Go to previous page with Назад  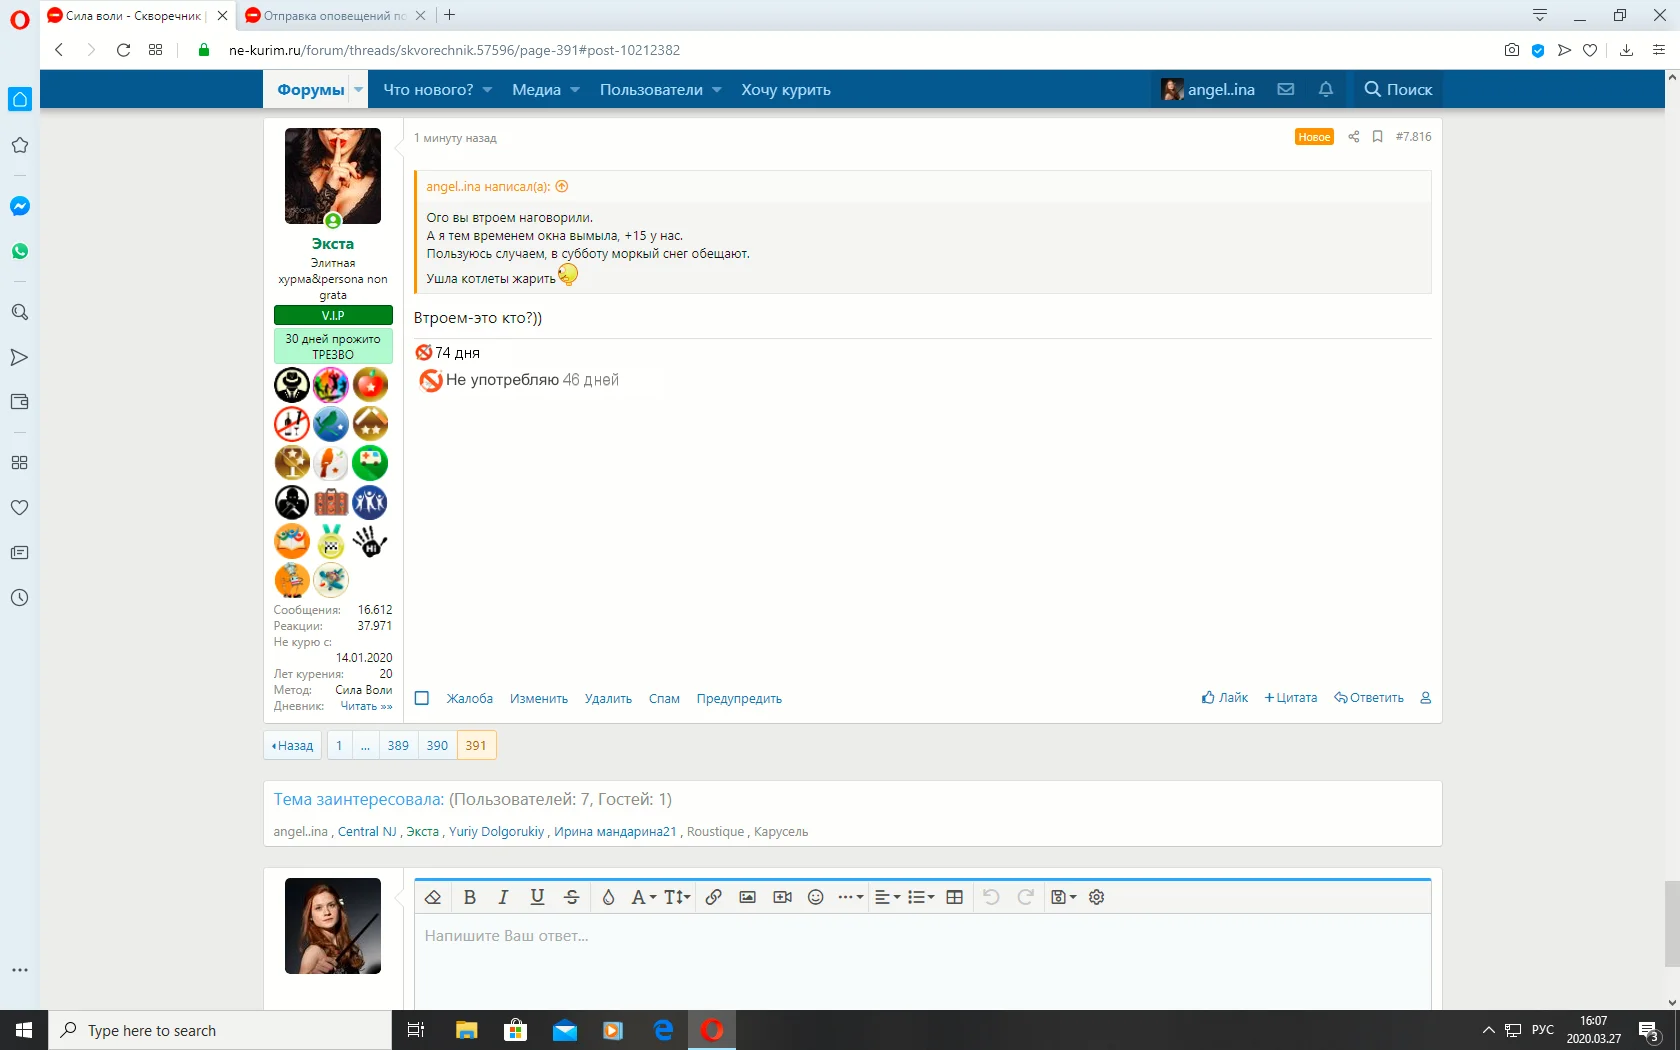(x=293, y=745)
